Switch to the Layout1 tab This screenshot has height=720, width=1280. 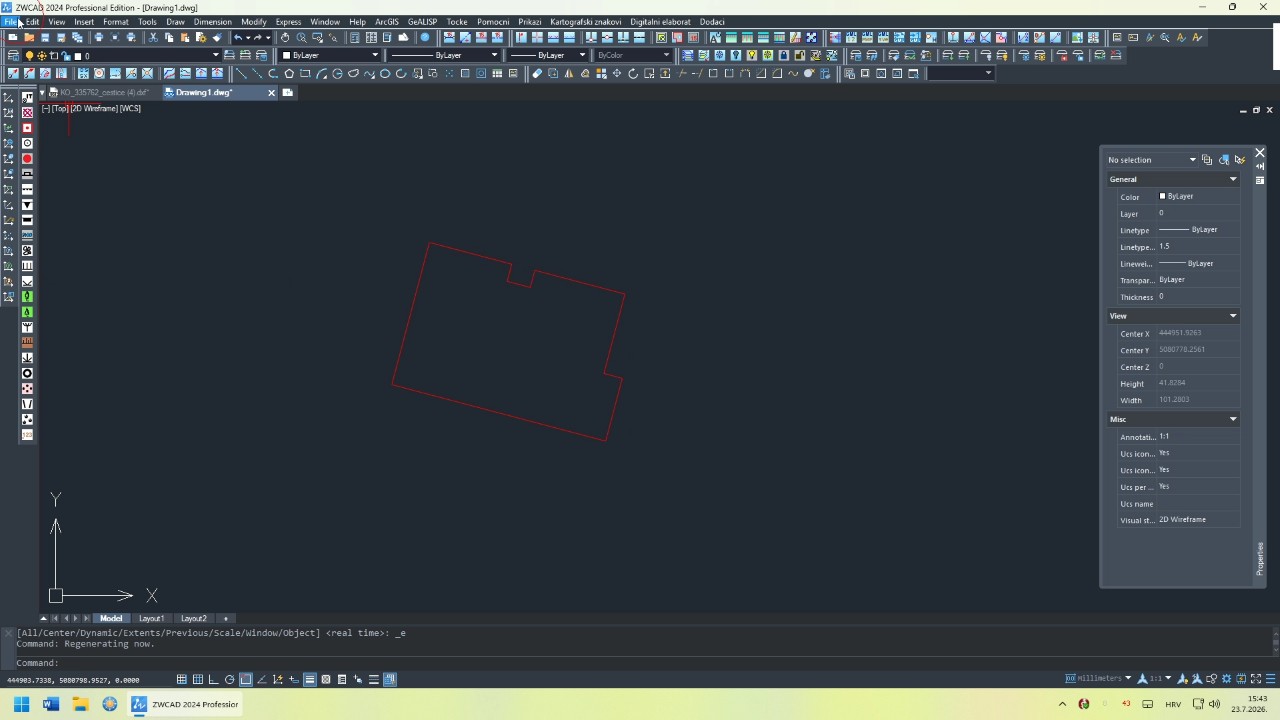tap(151, 618)
